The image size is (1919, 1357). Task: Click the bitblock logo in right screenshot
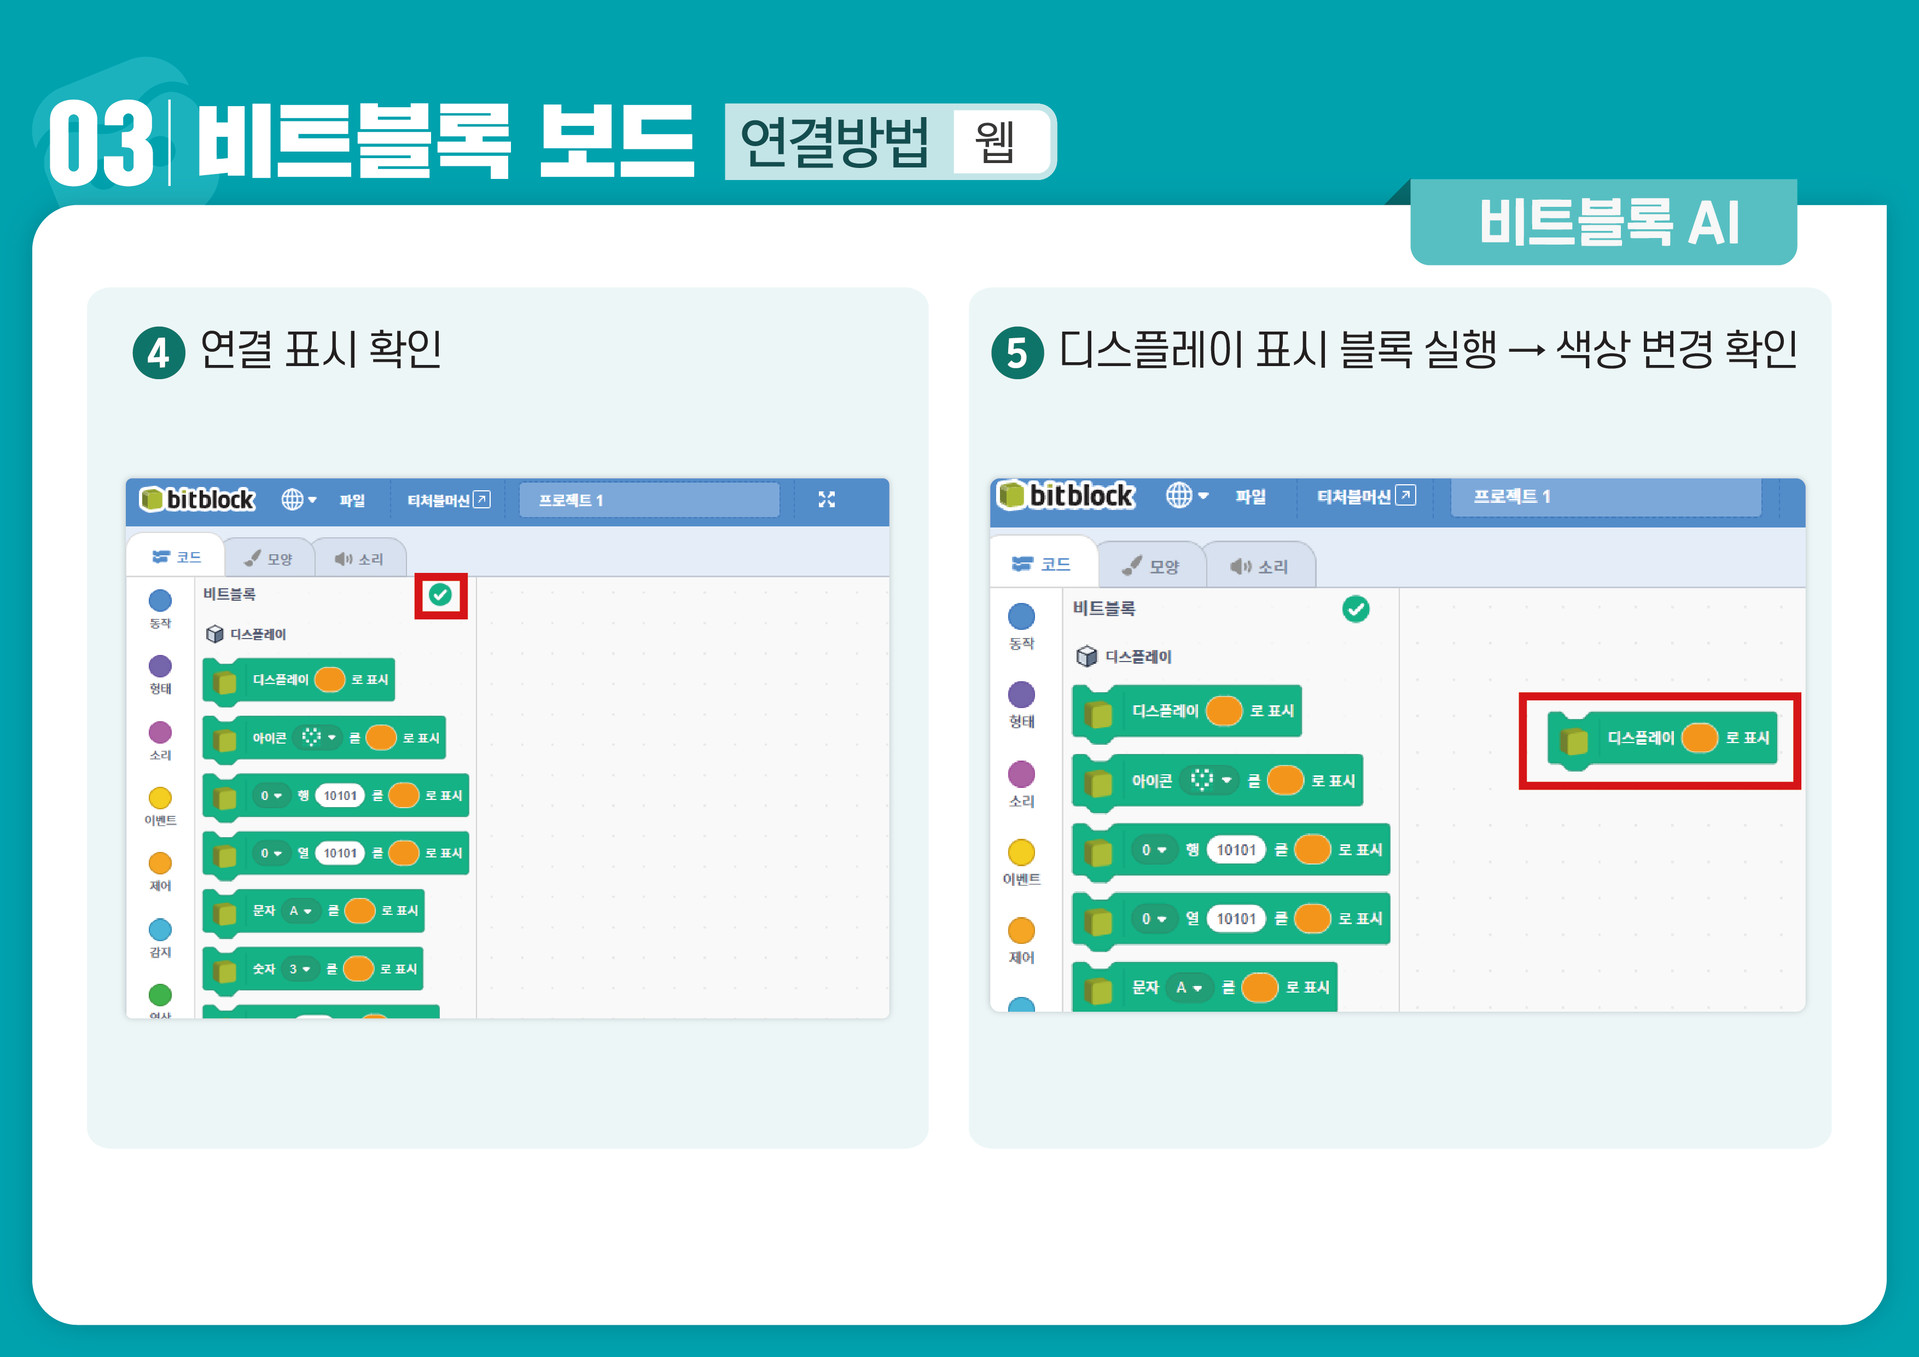[1066, 495]
